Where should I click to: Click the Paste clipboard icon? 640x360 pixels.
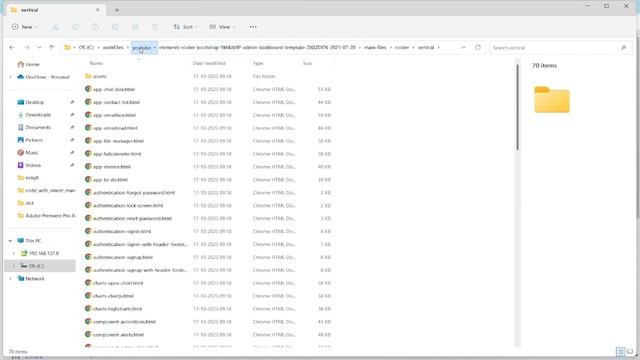95,27
